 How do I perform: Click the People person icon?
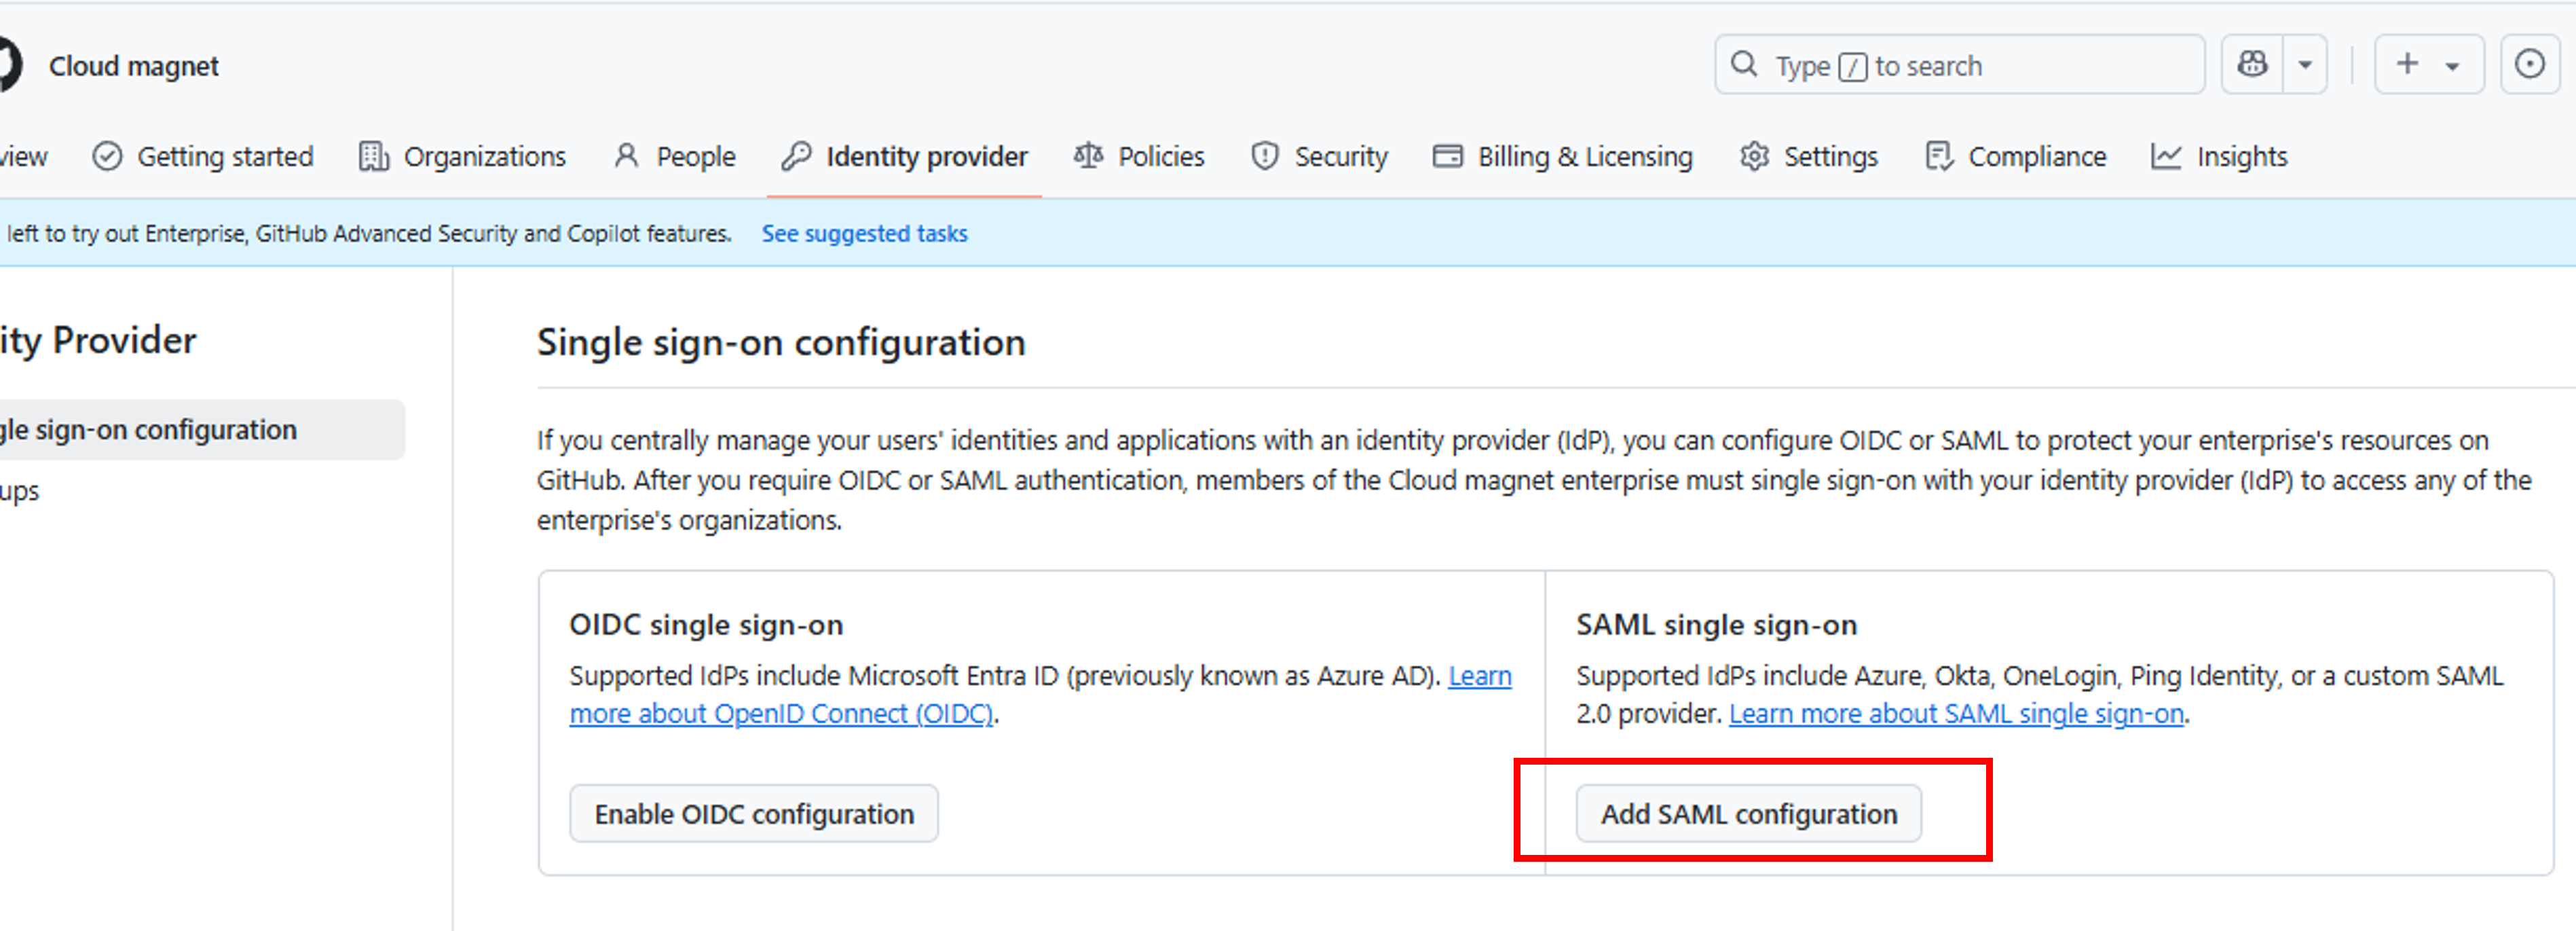pos(626,156)
